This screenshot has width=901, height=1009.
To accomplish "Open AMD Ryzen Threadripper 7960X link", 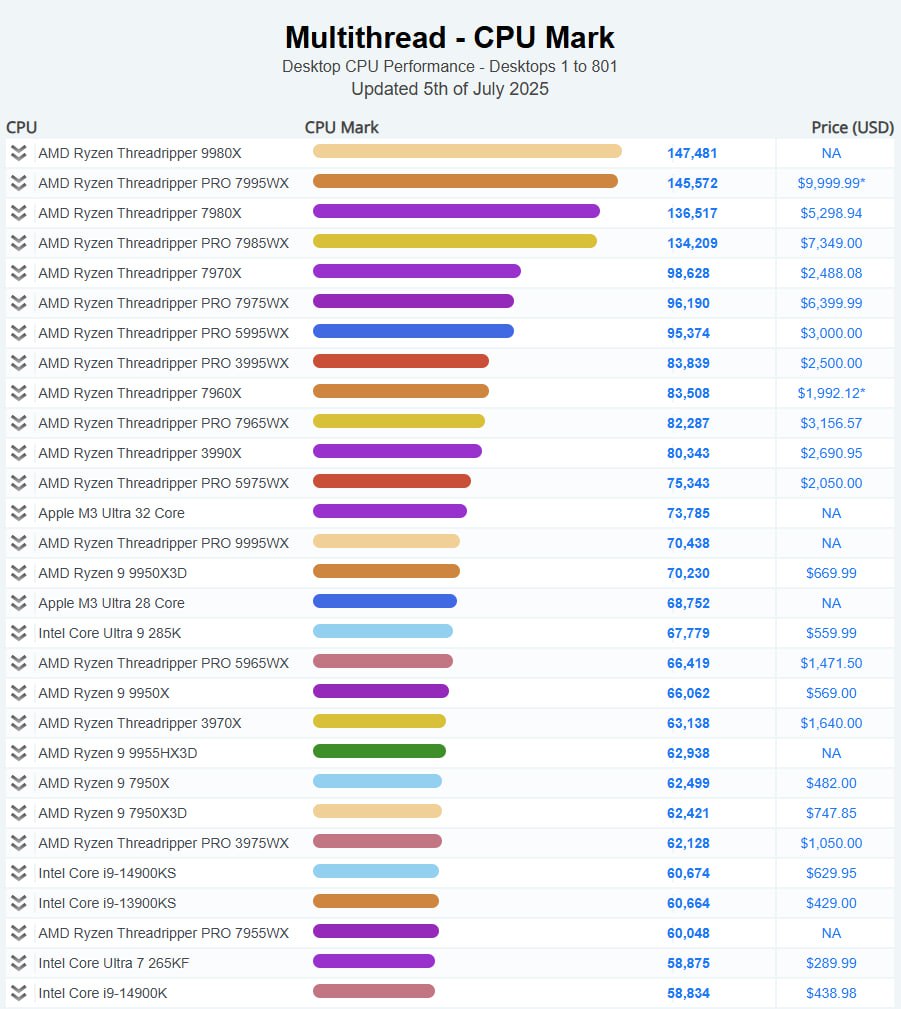I will [x=140, y=393].
